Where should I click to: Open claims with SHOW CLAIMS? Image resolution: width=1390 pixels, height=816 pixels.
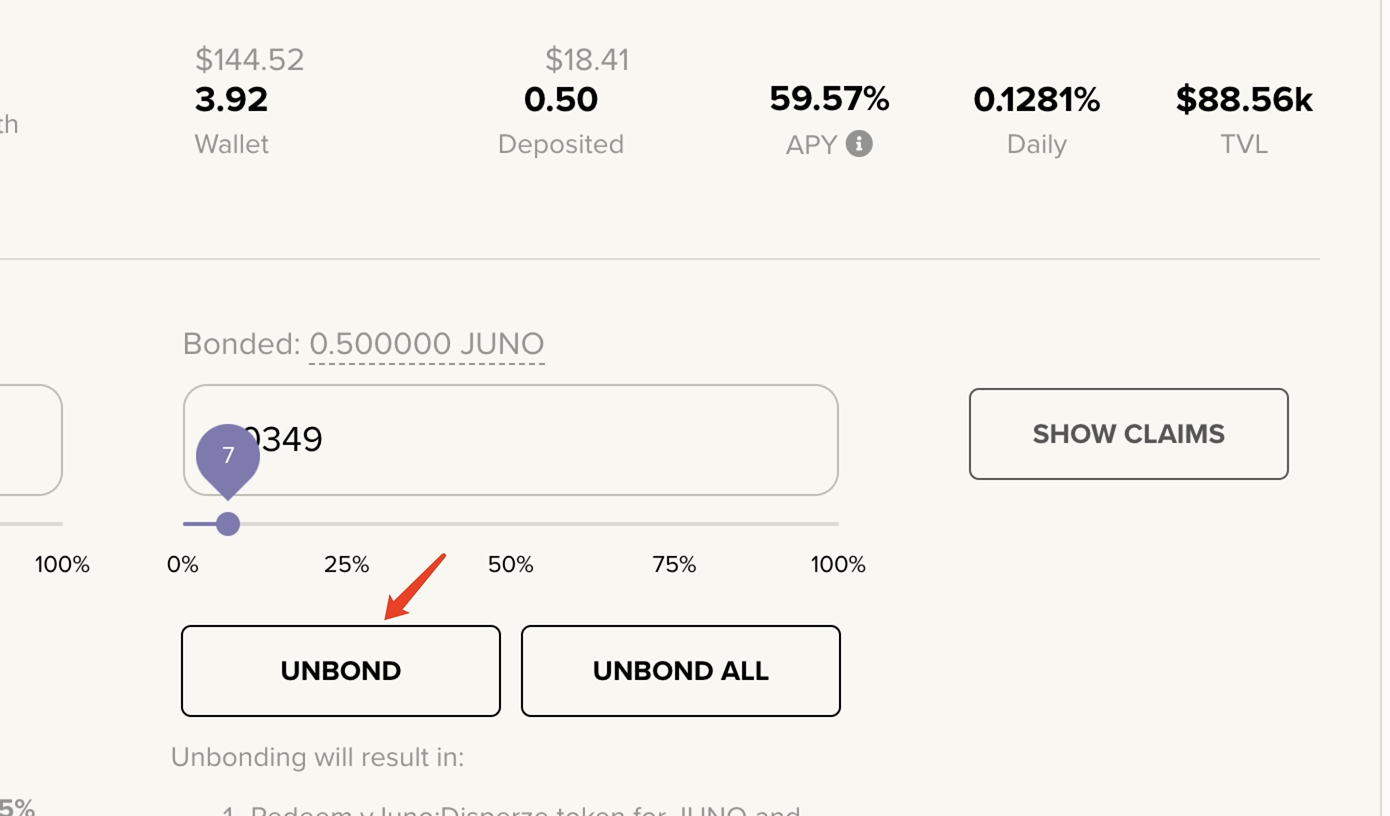pyautogui.click(x=1128, y=434)
